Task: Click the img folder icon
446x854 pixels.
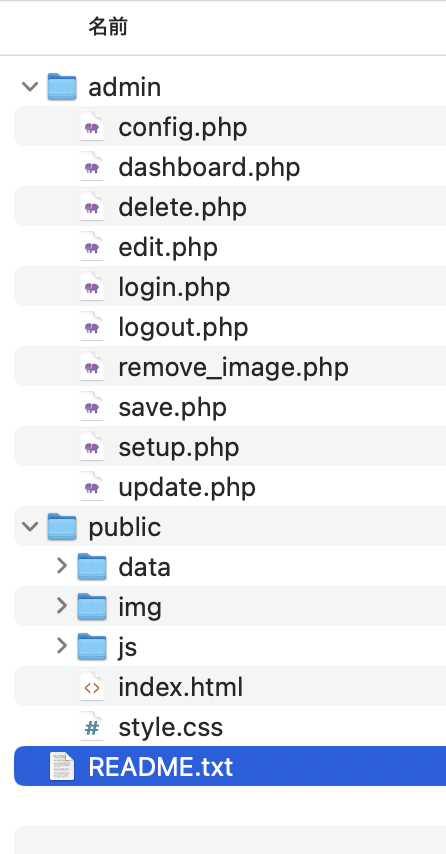Action: (x=91, y=607)
